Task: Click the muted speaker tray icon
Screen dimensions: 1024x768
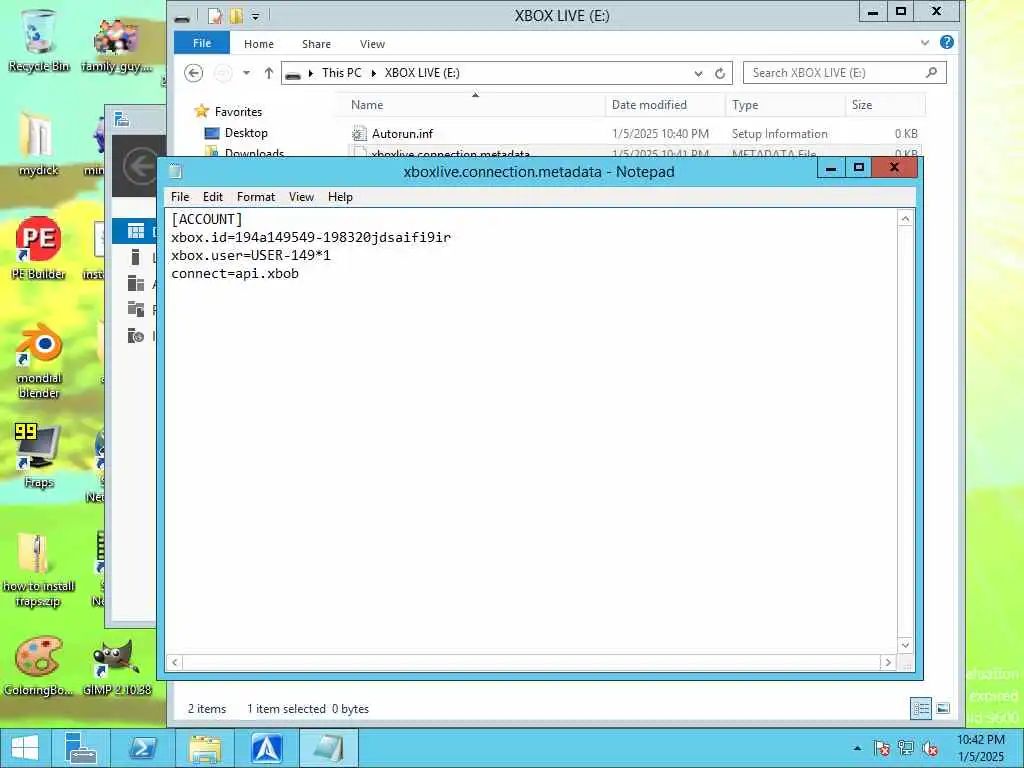Action: (x=930, y=748)
